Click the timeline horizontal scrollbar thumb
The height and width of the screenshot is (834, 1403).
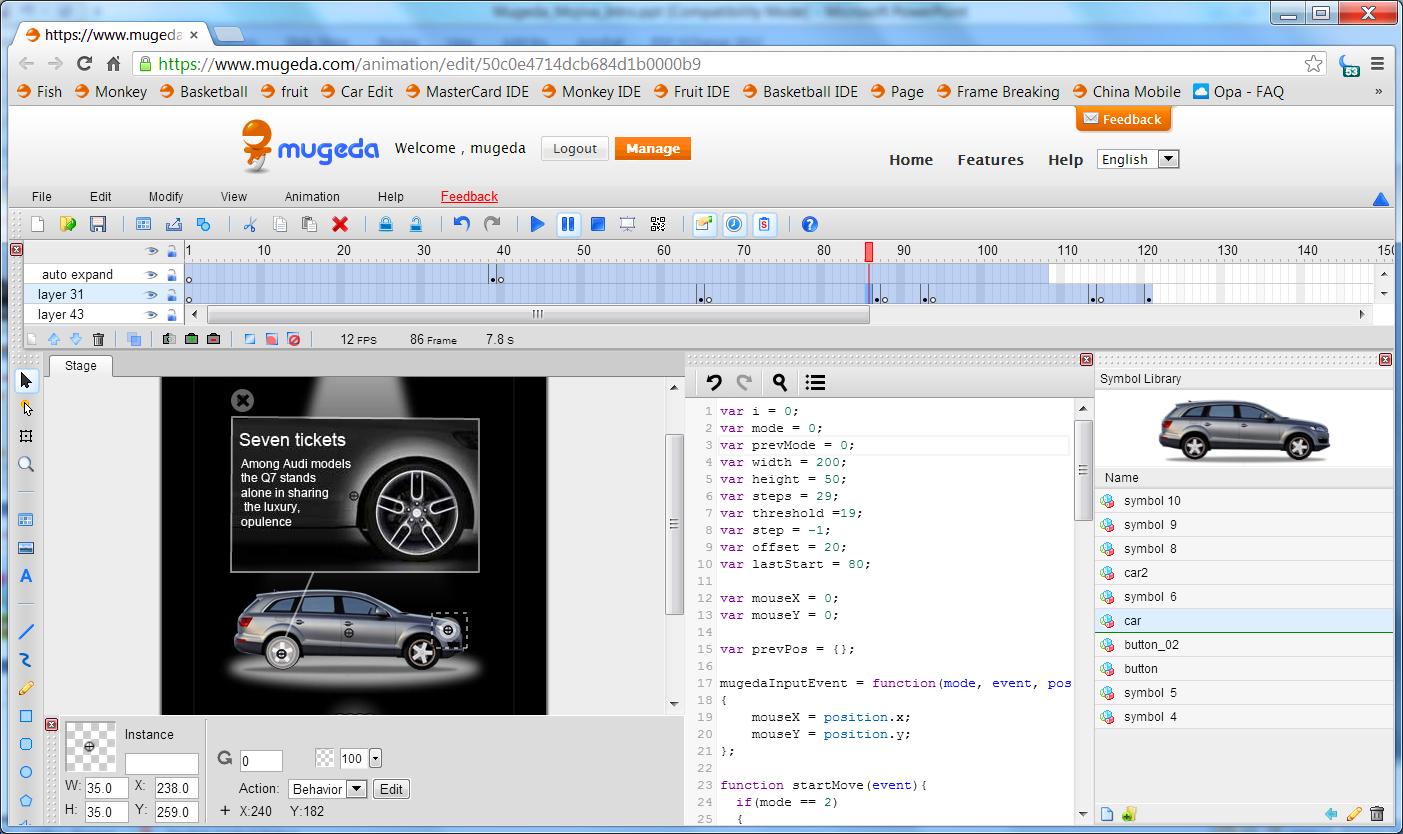538,314
